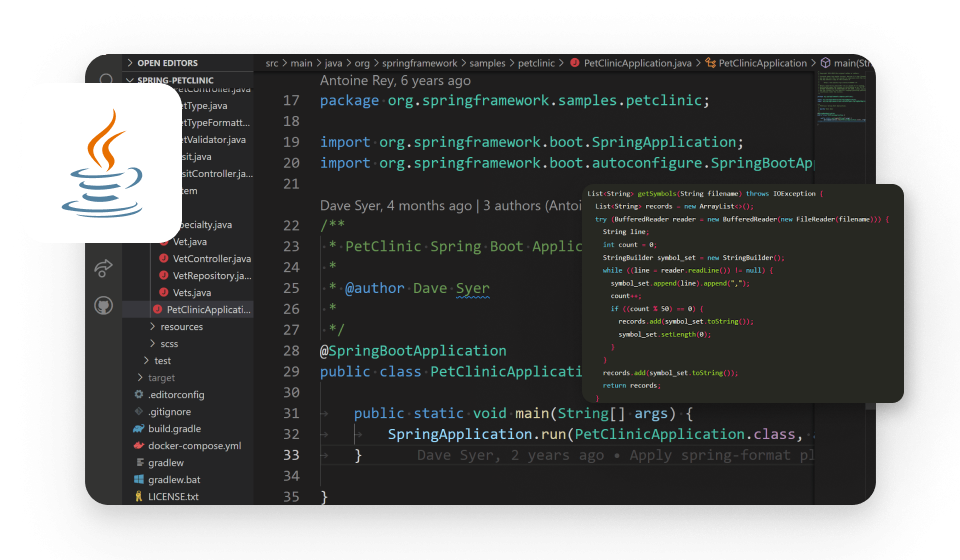
Task: Collapse the SPRING-PETCLINIC project root
Action: pos(175,79)
